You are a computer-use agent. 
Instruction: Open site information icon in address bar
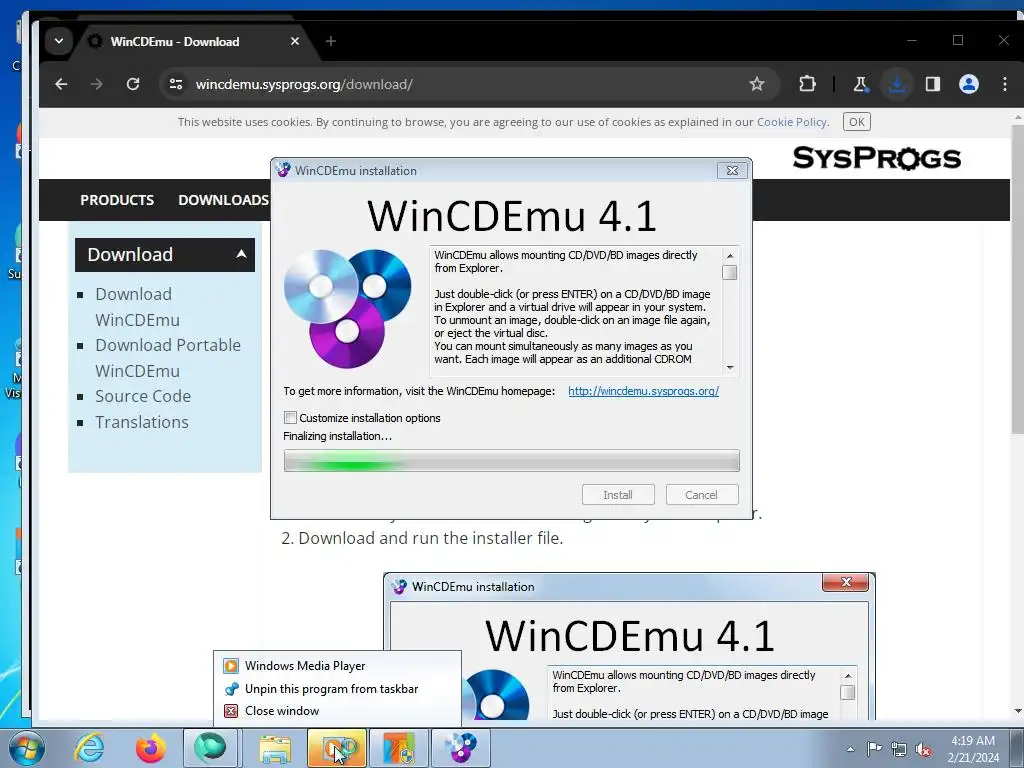tap(176, 84)
